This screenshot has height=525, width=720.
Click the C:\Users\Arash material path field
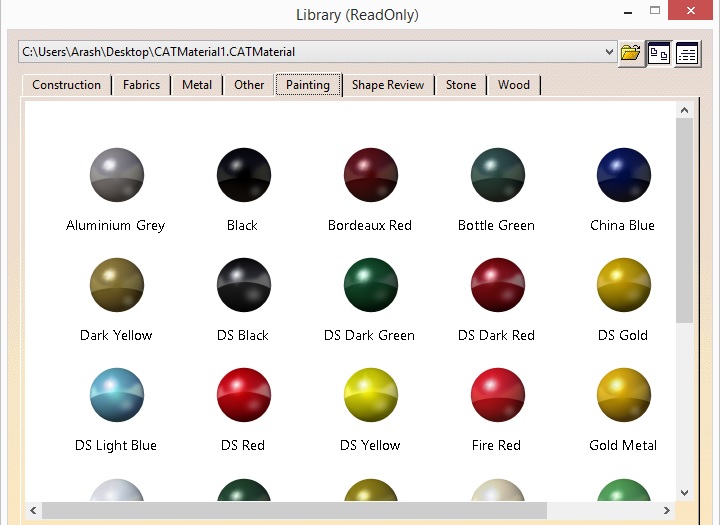tap(310, 52)
